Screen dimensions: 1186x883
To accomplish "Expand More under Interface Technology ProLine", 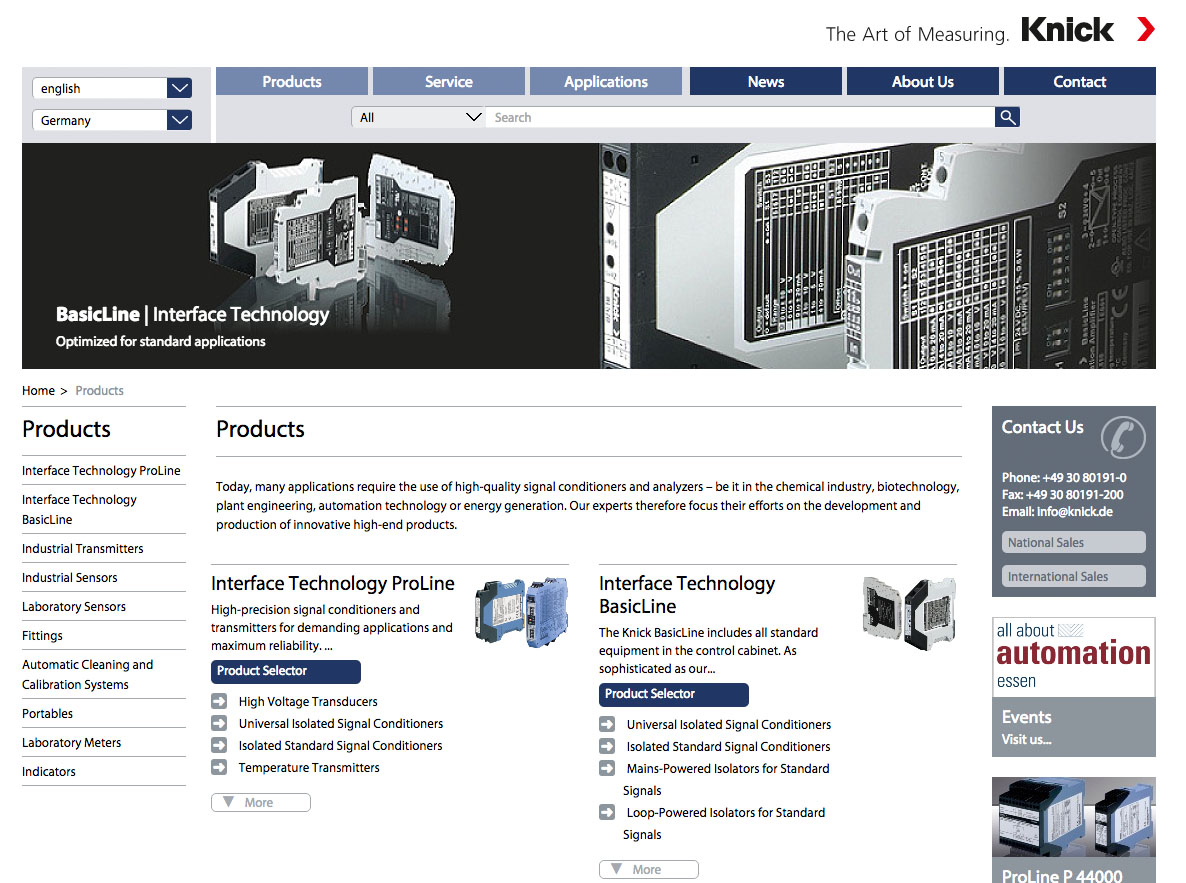I will [261, 802].
